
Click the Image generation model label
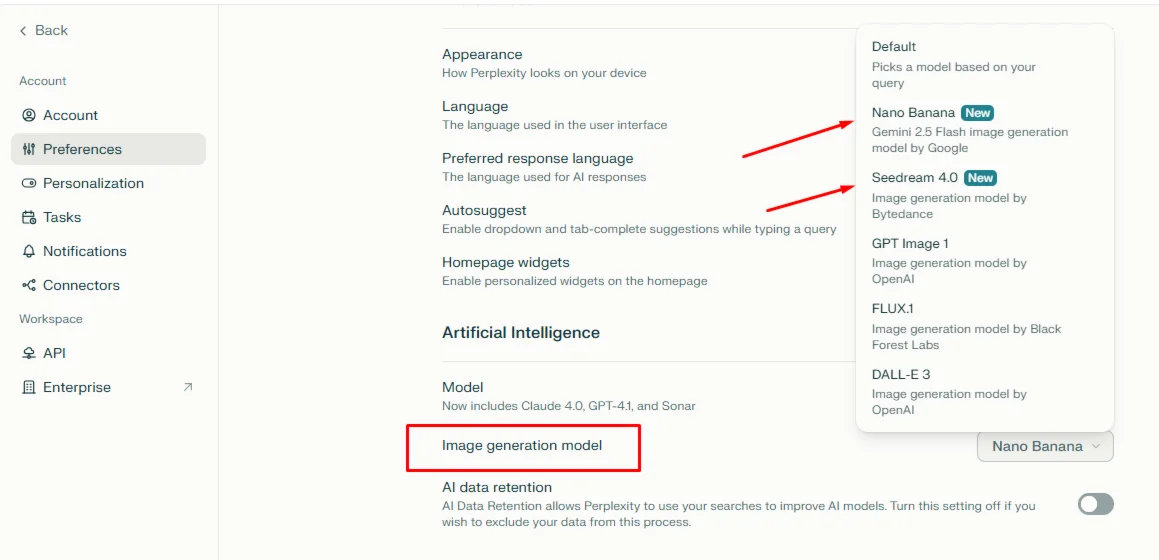522,445
